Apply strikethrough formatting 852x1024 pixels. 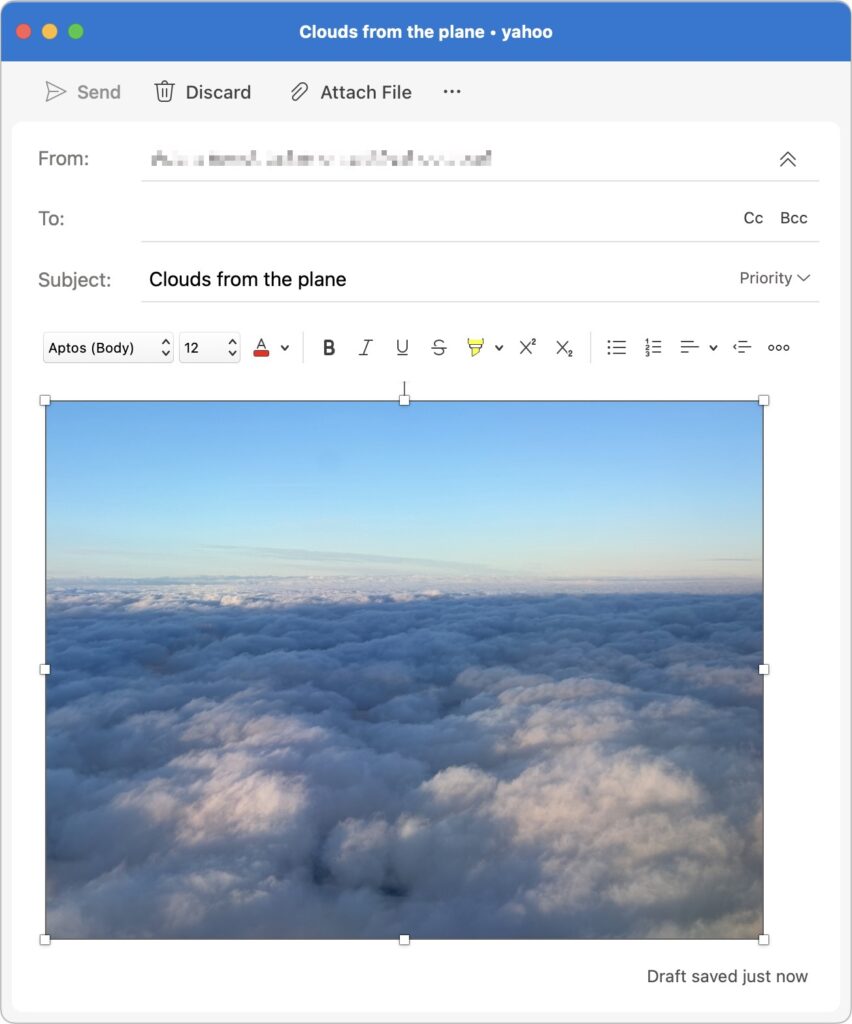(438, 348)
